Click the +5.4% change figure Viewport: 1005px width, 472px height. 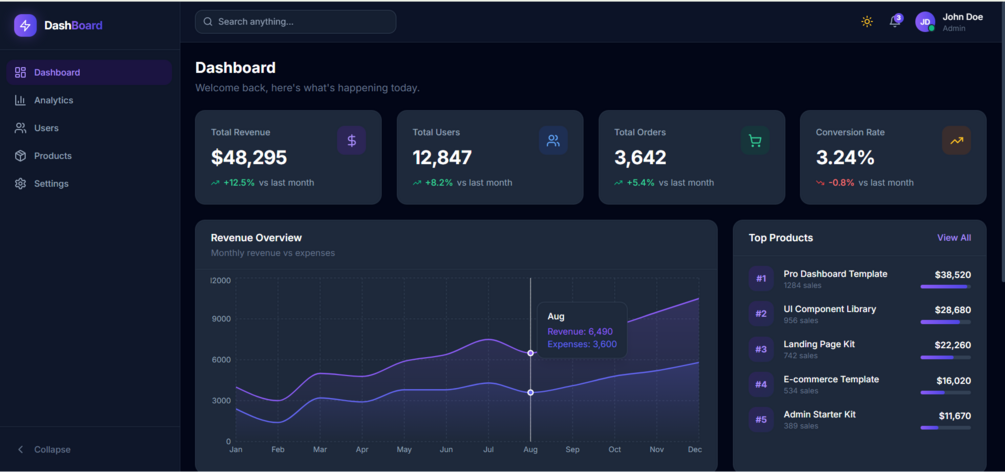tap(640, 183)
